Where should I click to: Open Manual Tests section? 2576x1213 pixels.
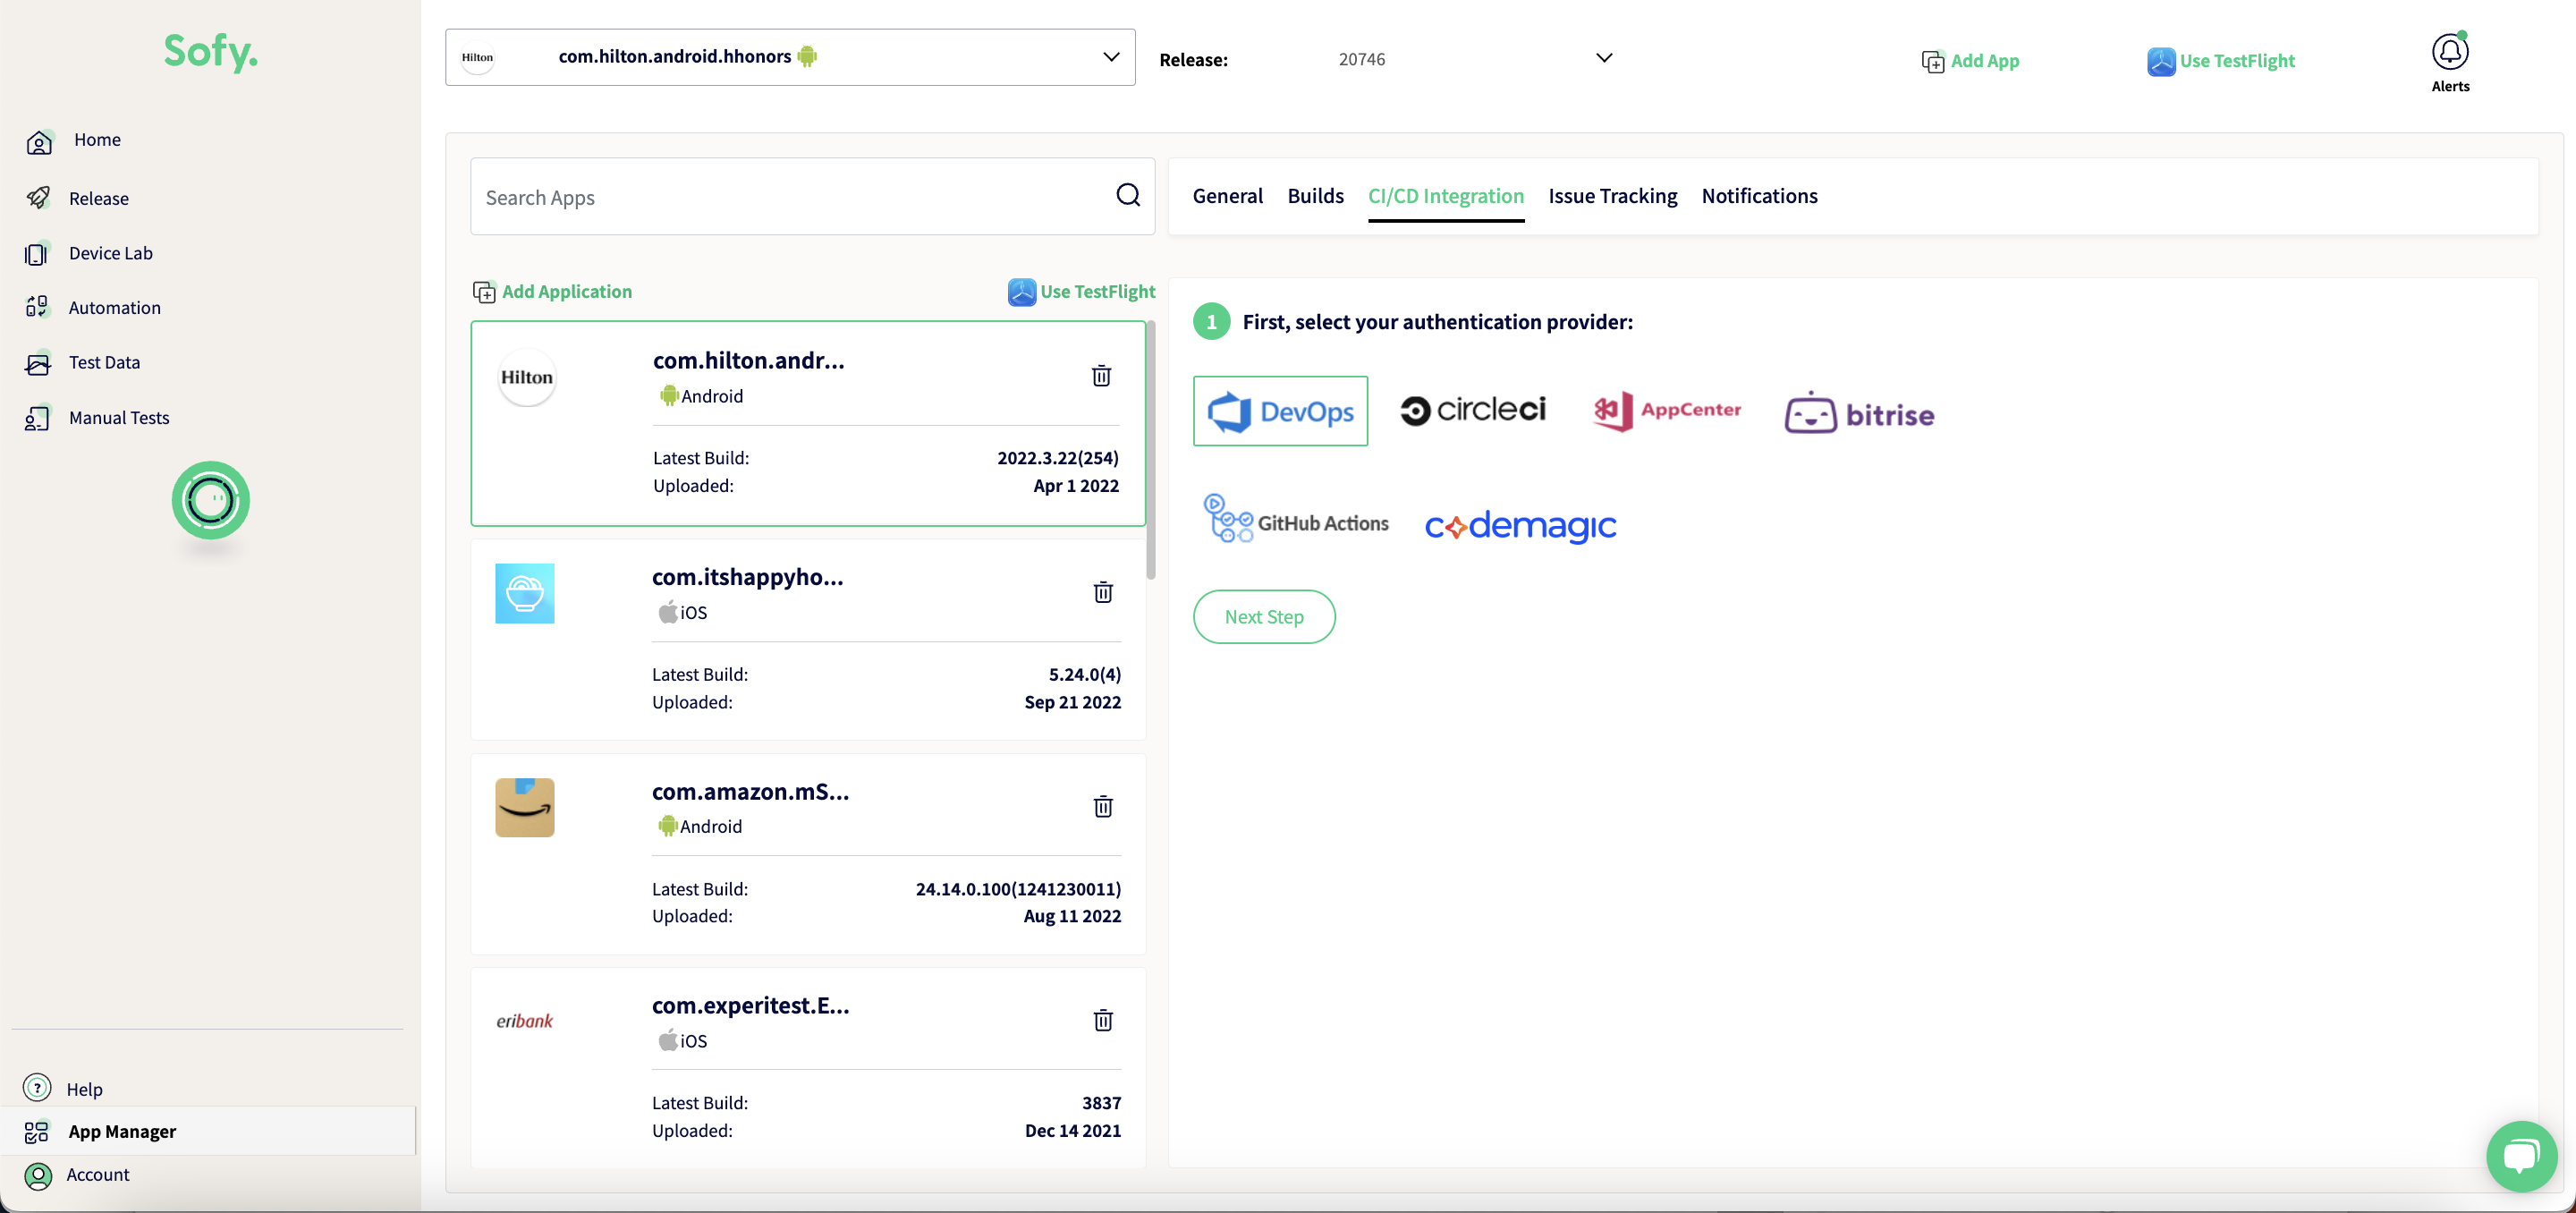coord(118,418)
